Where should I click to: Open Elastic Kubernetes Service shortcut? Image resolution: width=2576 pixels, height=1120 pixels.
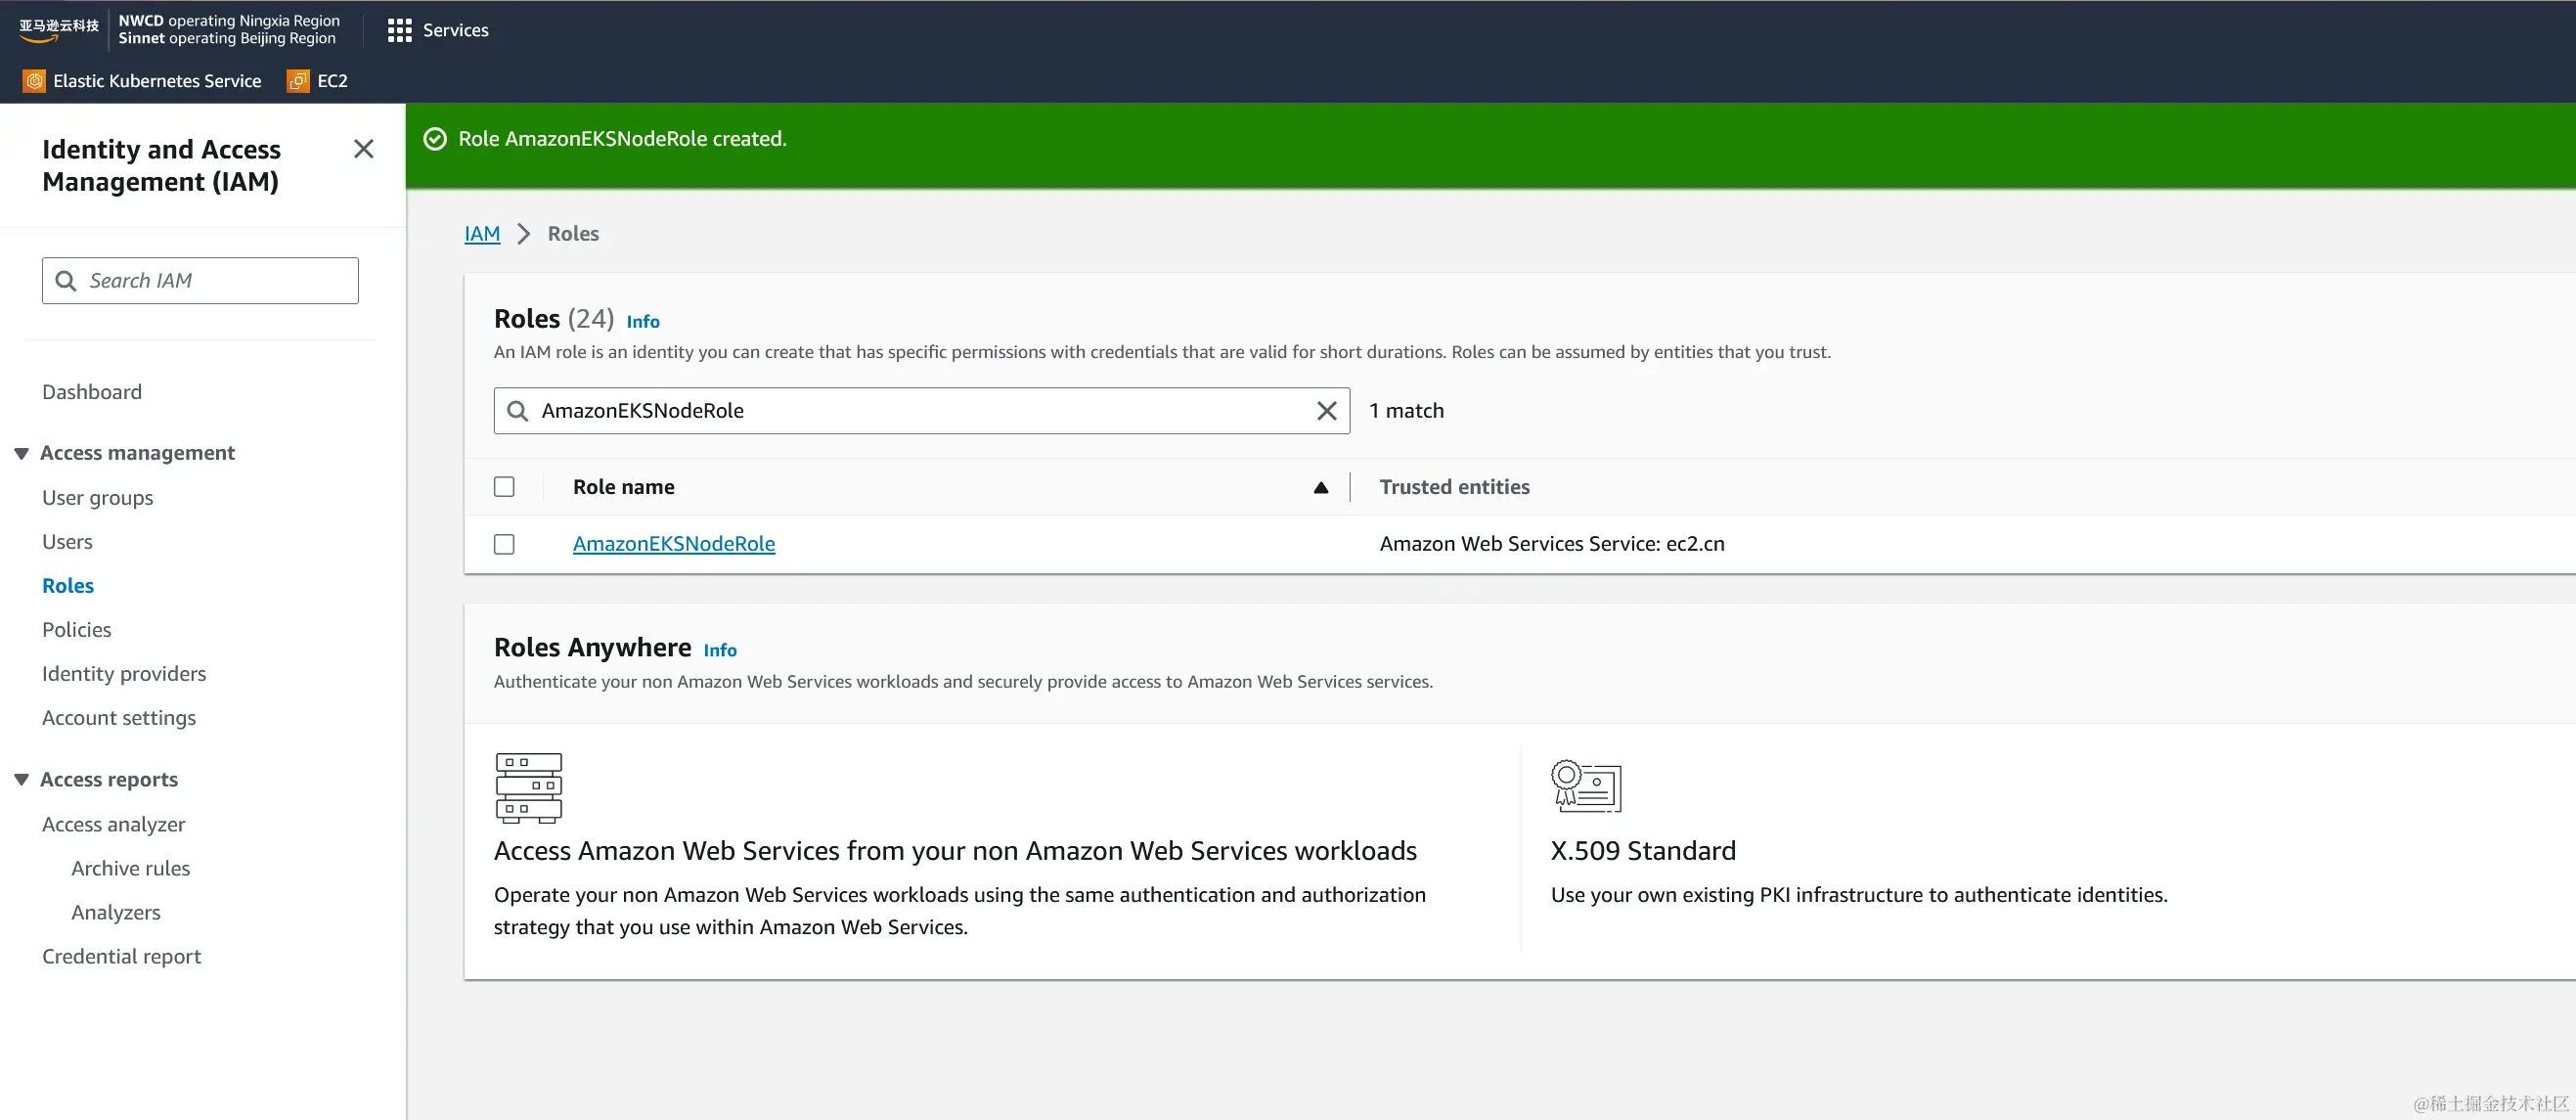(x=142, y=81)
